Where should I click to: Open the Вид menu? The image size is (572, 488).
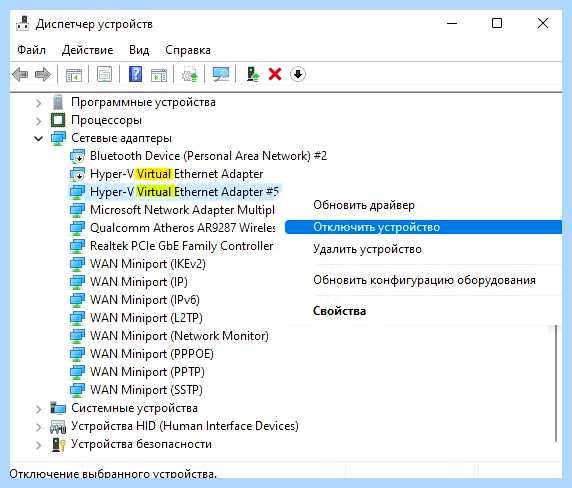click(139, 50)
